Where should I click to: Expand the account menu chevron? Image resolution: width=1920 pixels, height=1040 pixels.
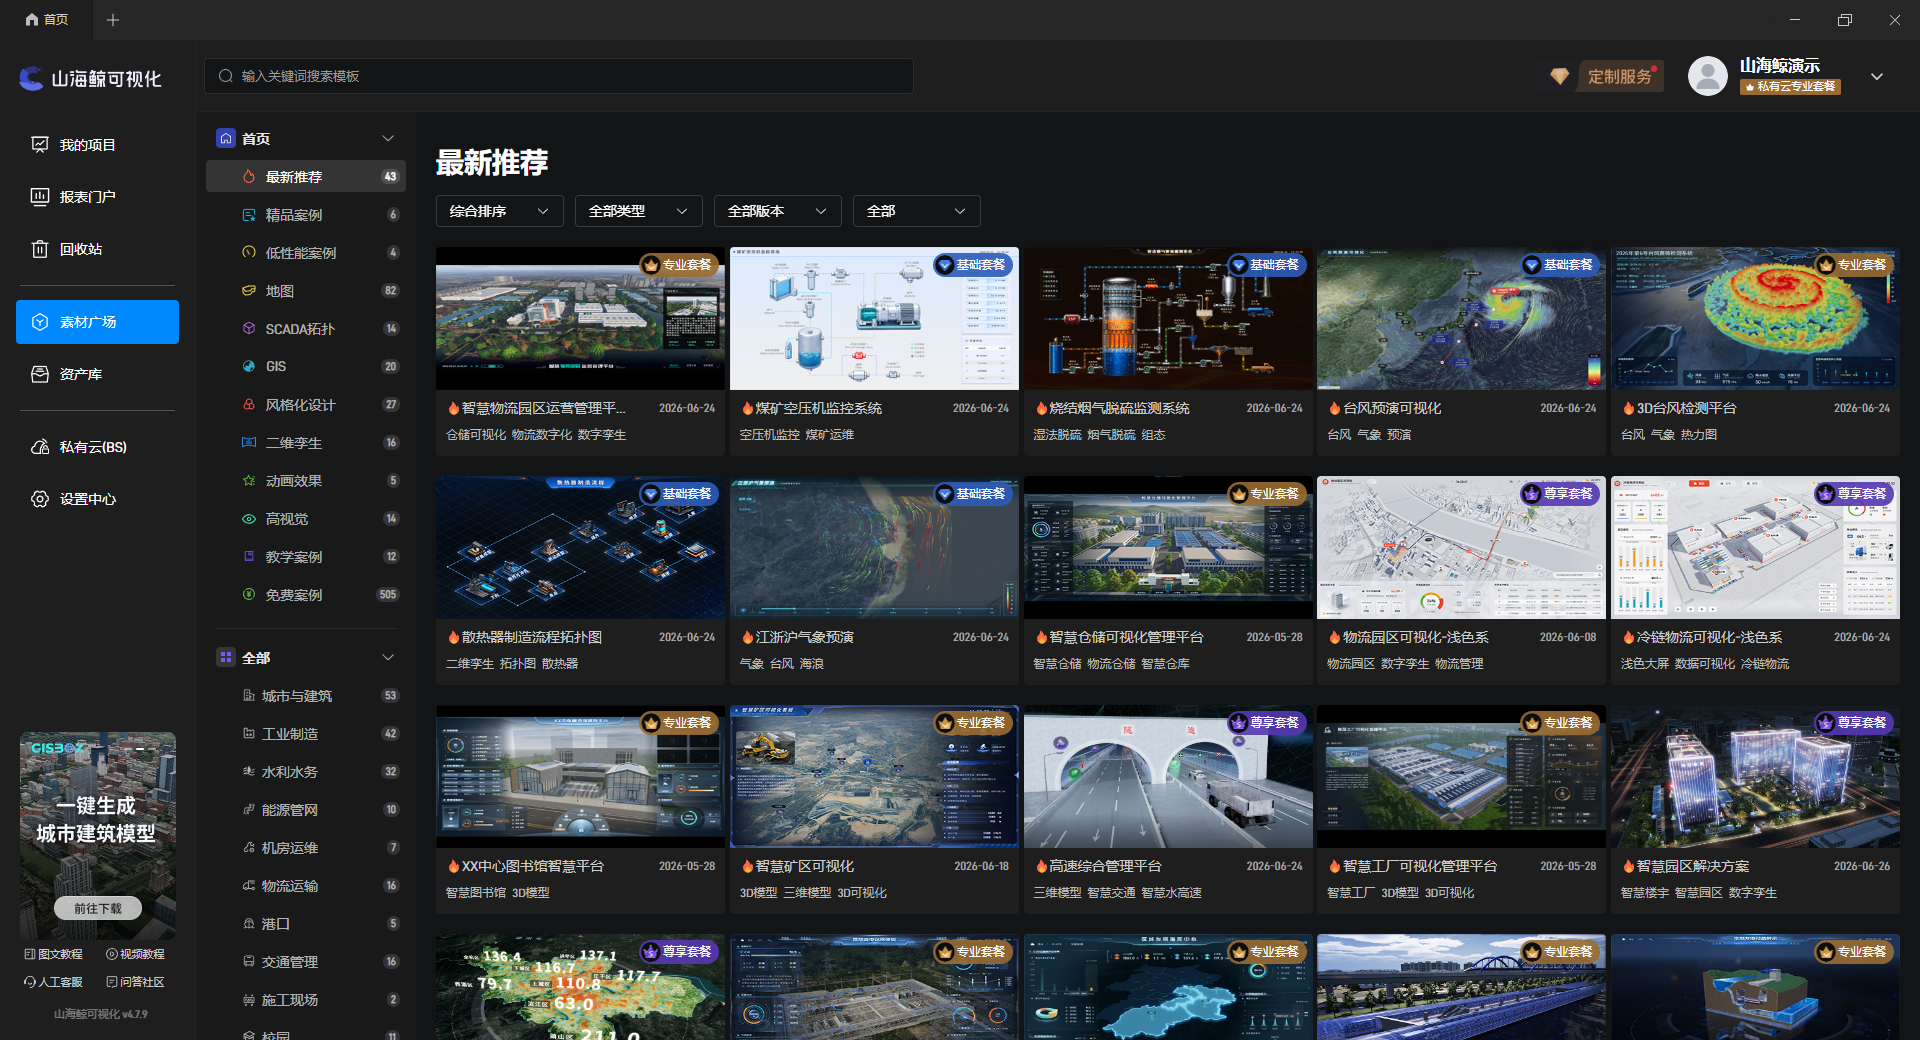[x=1877, y=77]
